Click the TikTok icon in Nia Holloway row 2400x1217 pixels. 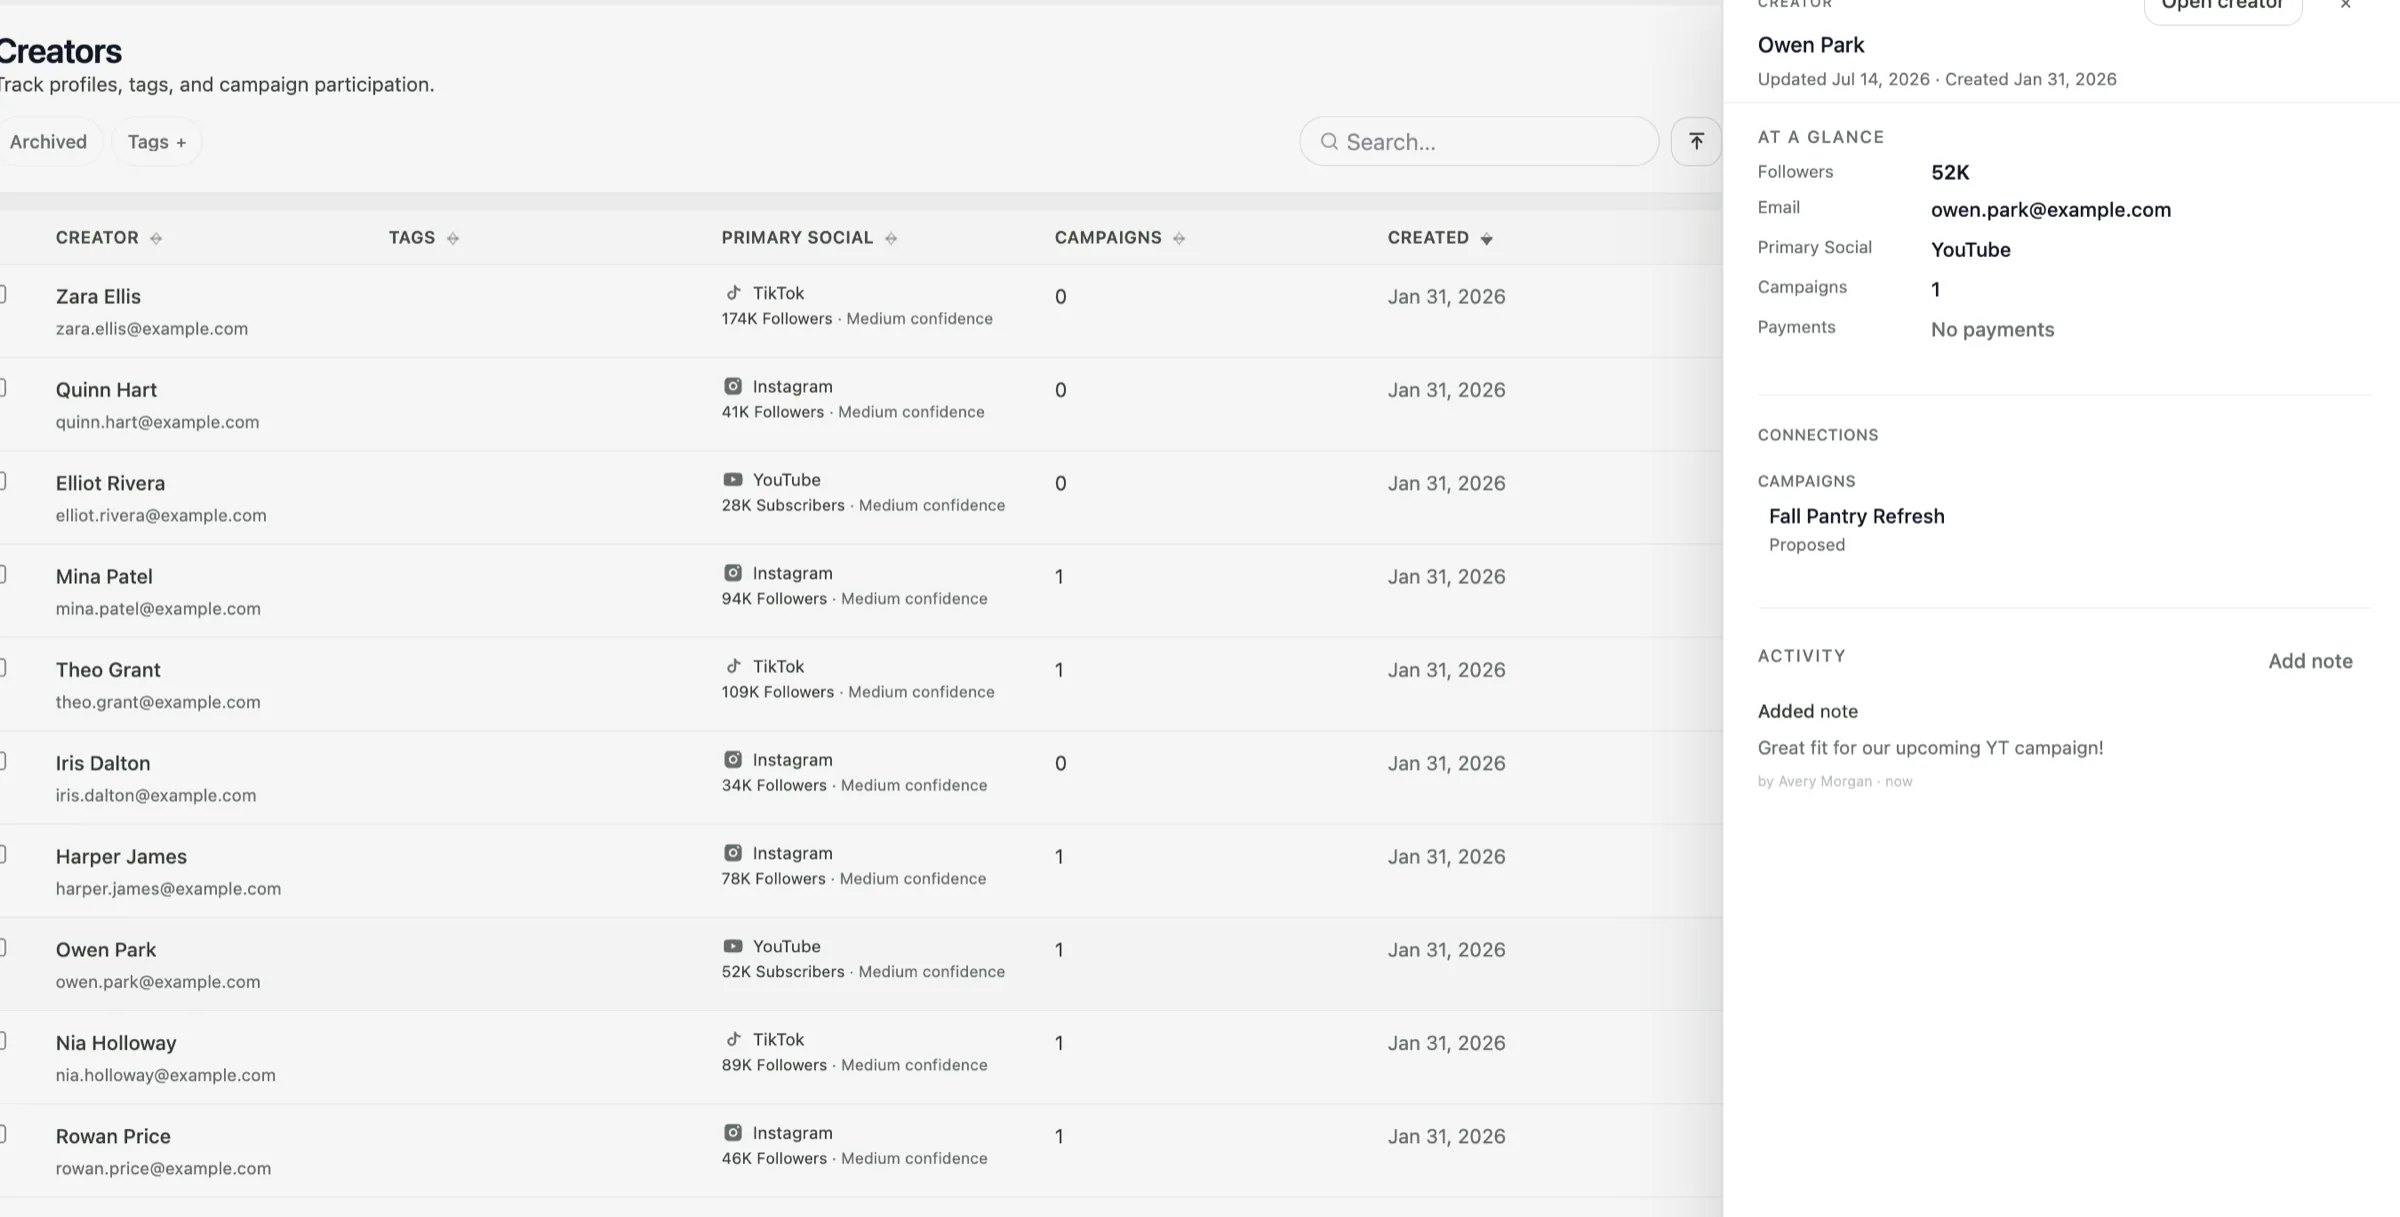[x=733, y=1039]
